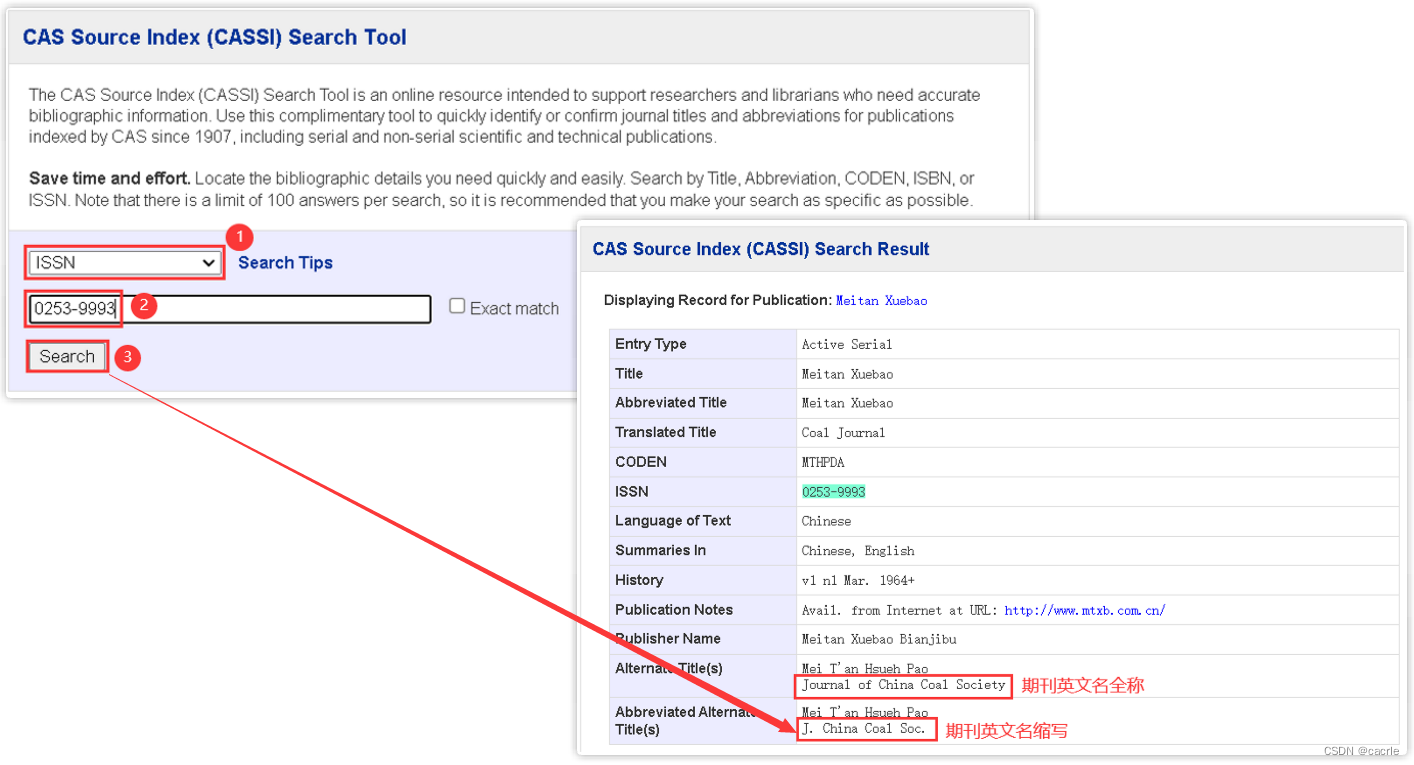Click the Search button
Image resolution: width=1414 pixels, height=765 pixels.
click(67, 357)
